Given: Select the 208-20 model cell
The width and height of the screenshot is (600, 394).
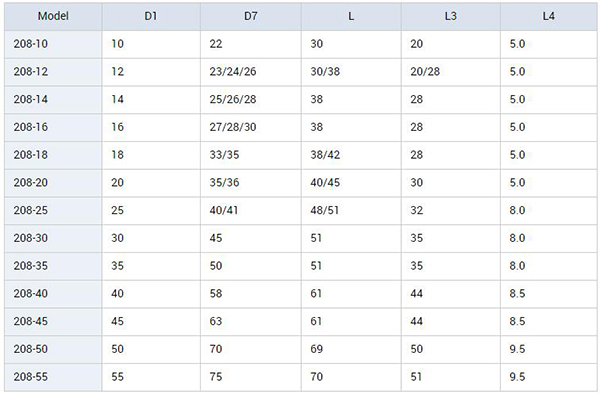Looking at the screenshot, I should 53,183.
